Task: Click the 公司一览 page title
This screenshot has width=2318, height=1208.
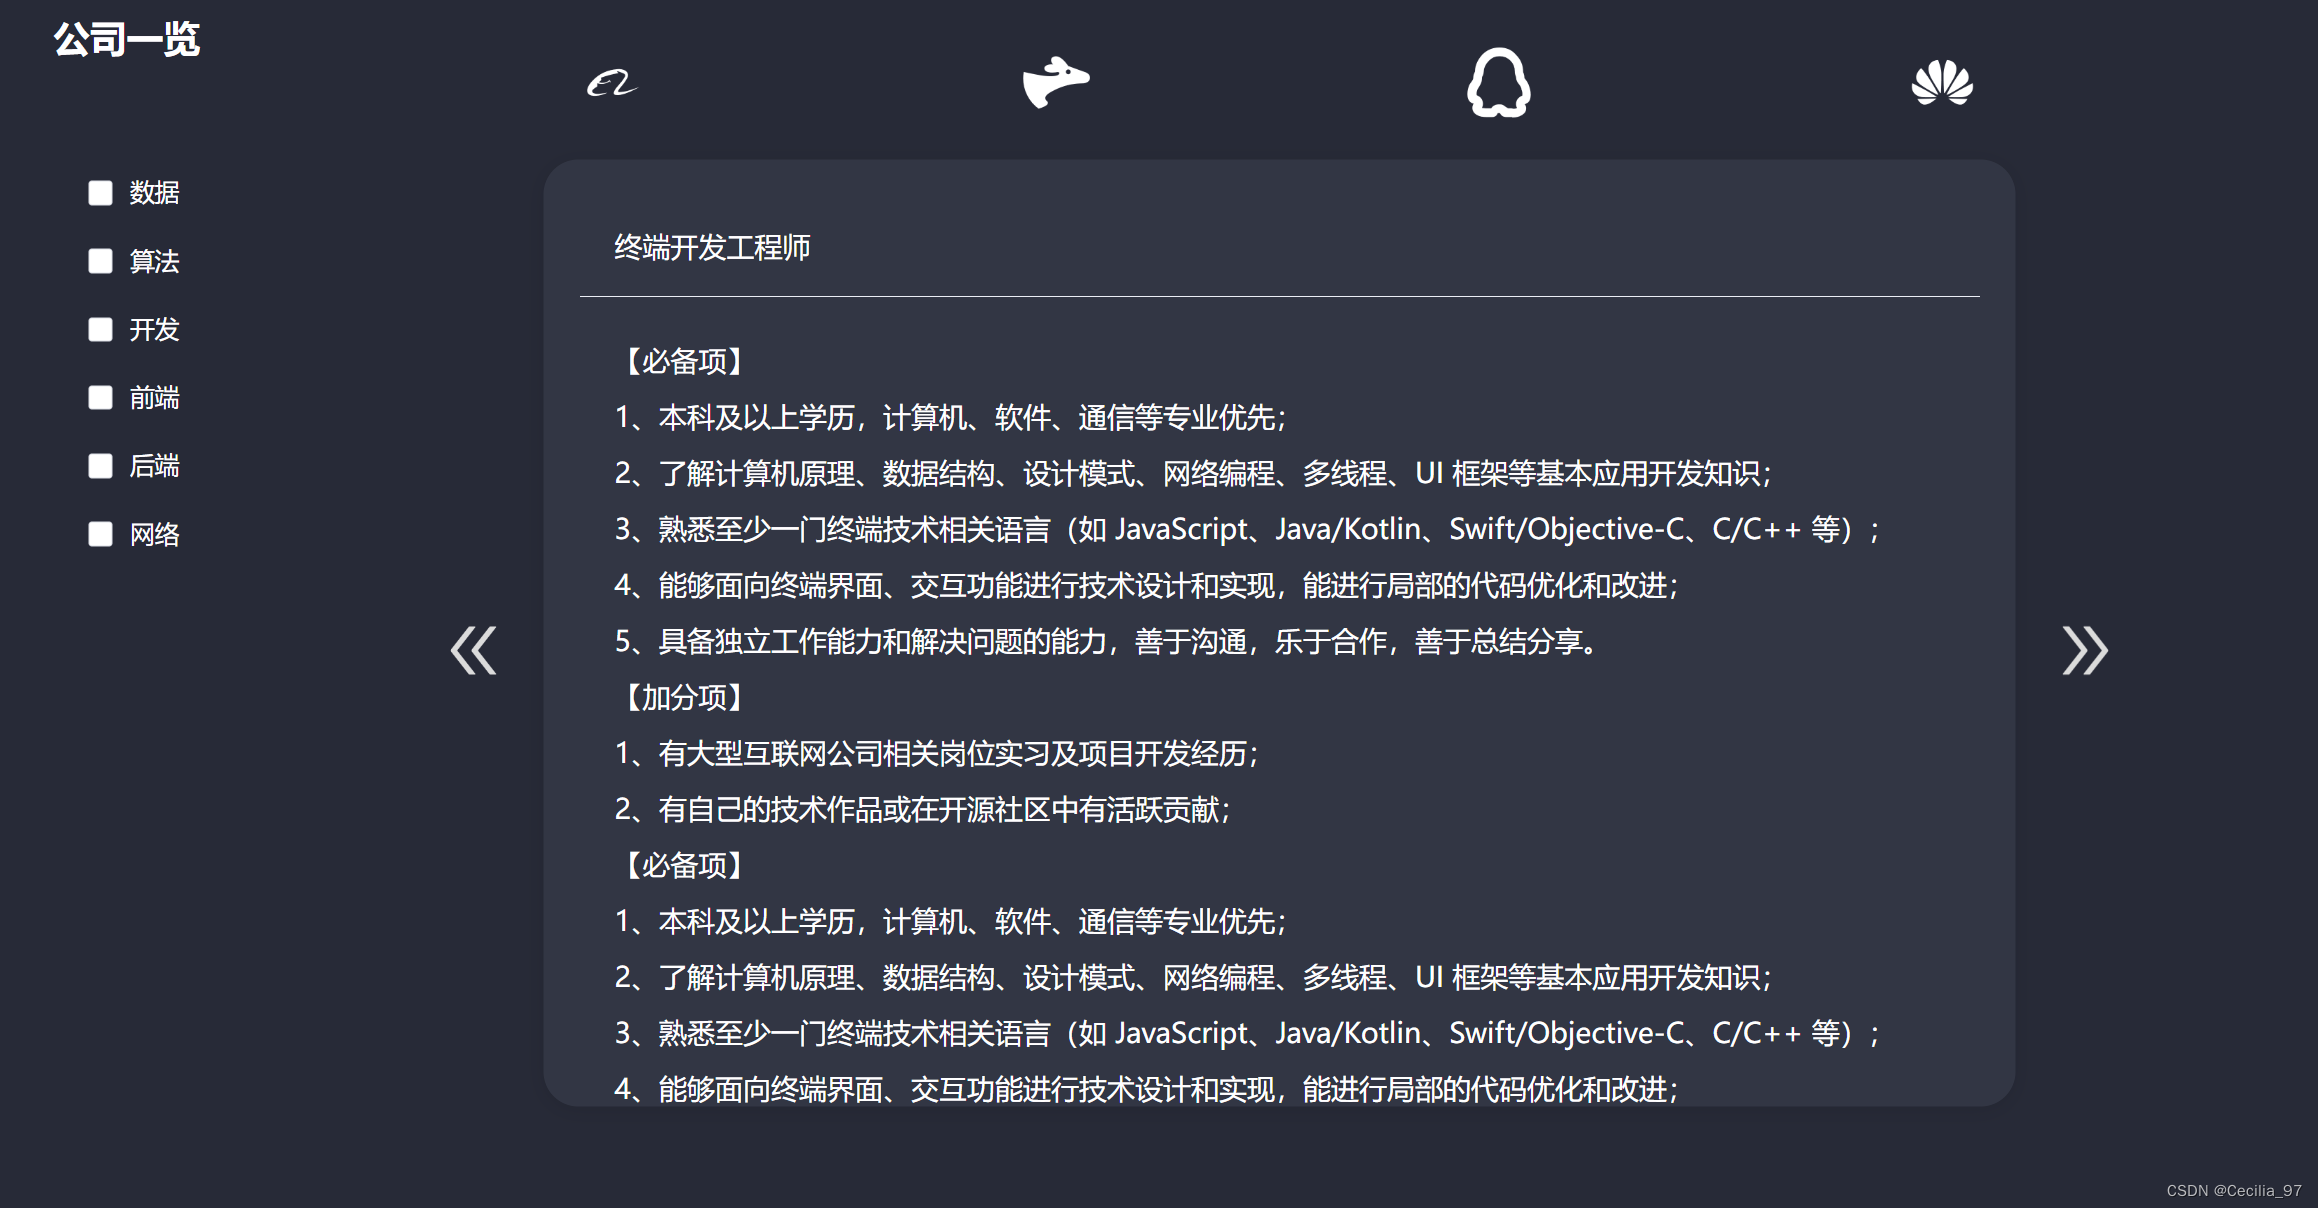Action: (127, 40)
